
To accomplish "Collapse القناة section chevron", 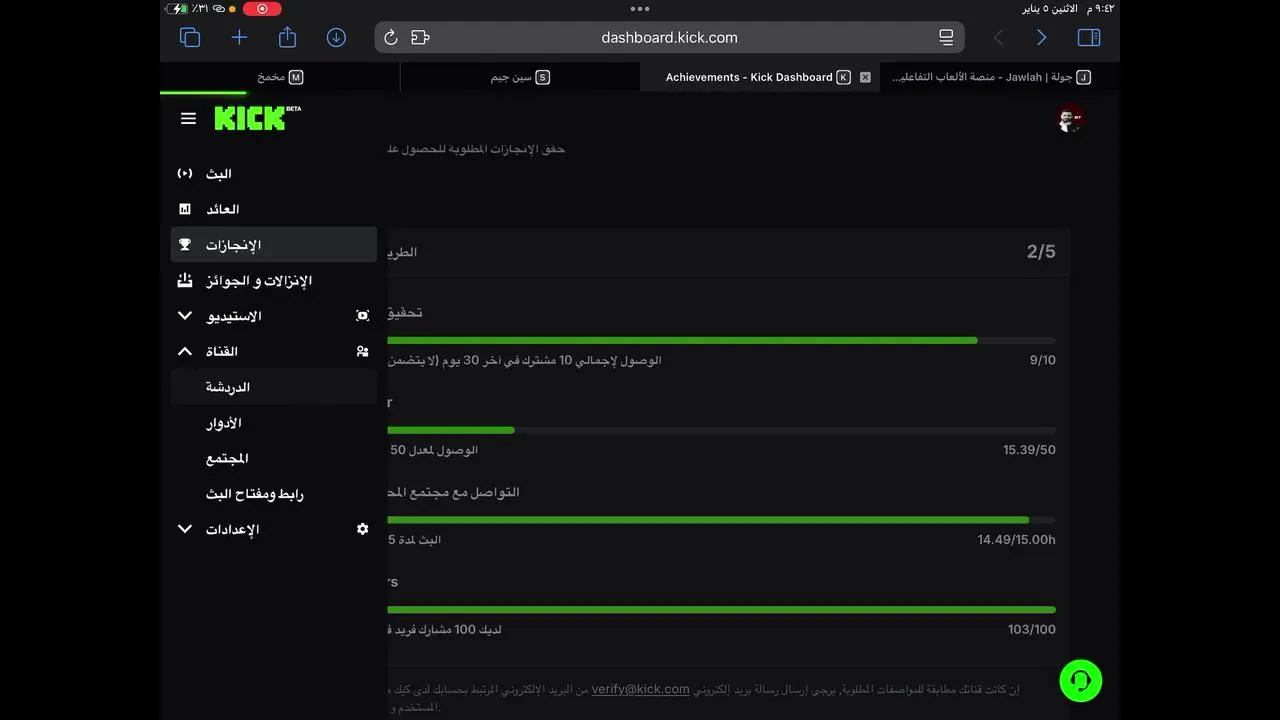I will [x=185, y=351].
